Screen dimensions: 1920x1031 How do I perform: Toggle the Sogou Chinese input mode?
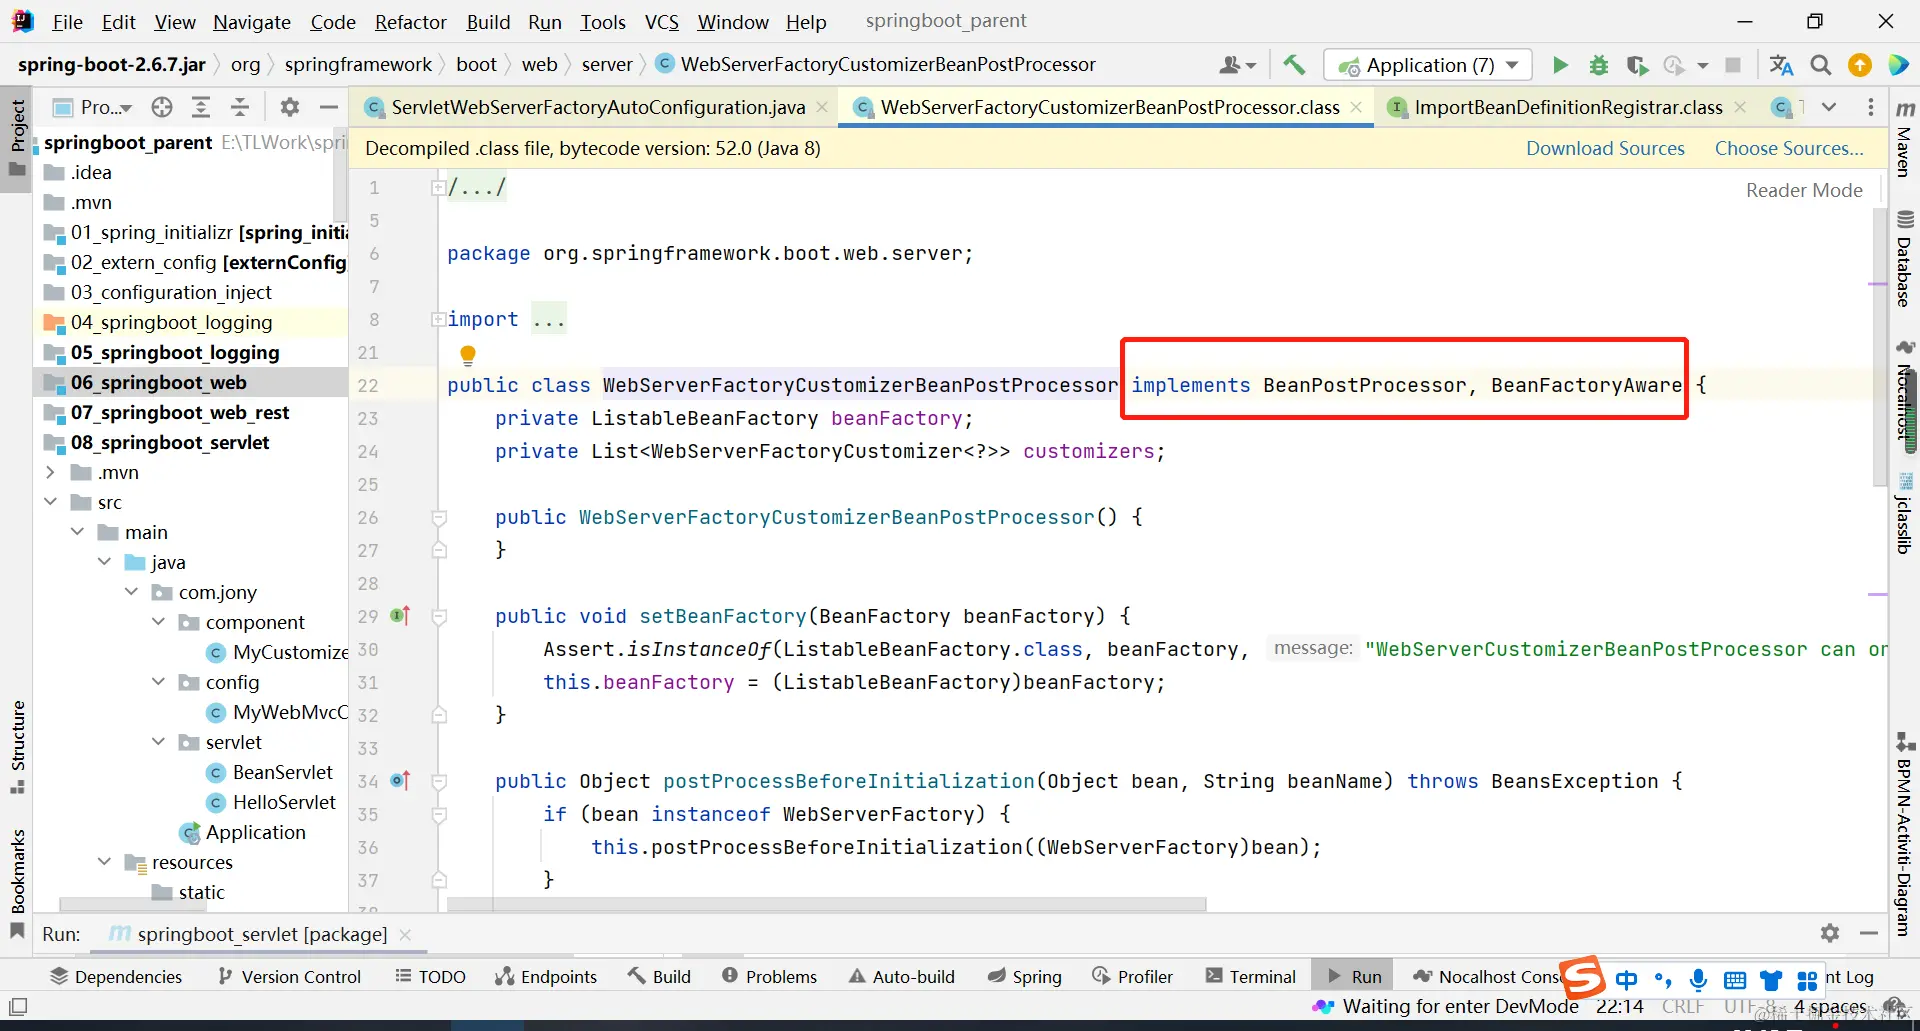pyautogui.click(x=1627, y=979)
